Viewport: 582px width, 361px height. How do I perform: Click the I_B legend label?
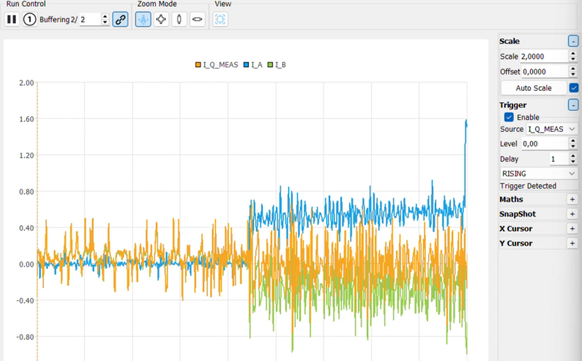(281, 65)
